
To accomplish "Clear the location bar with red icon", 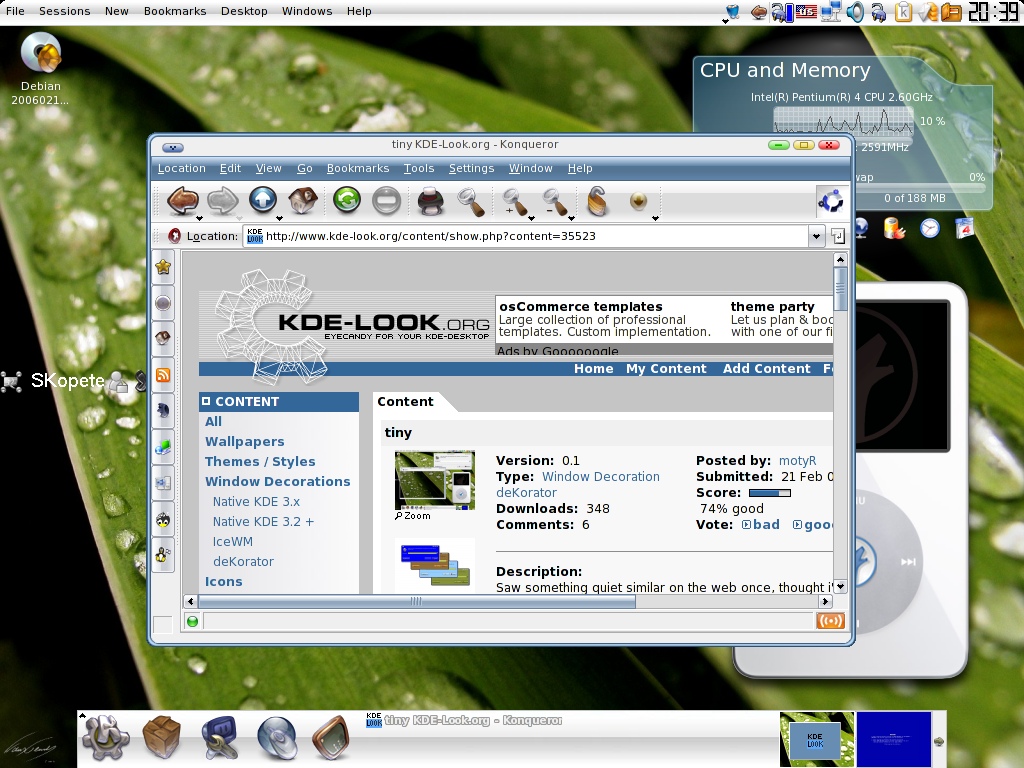I will [x=174, y=236].
